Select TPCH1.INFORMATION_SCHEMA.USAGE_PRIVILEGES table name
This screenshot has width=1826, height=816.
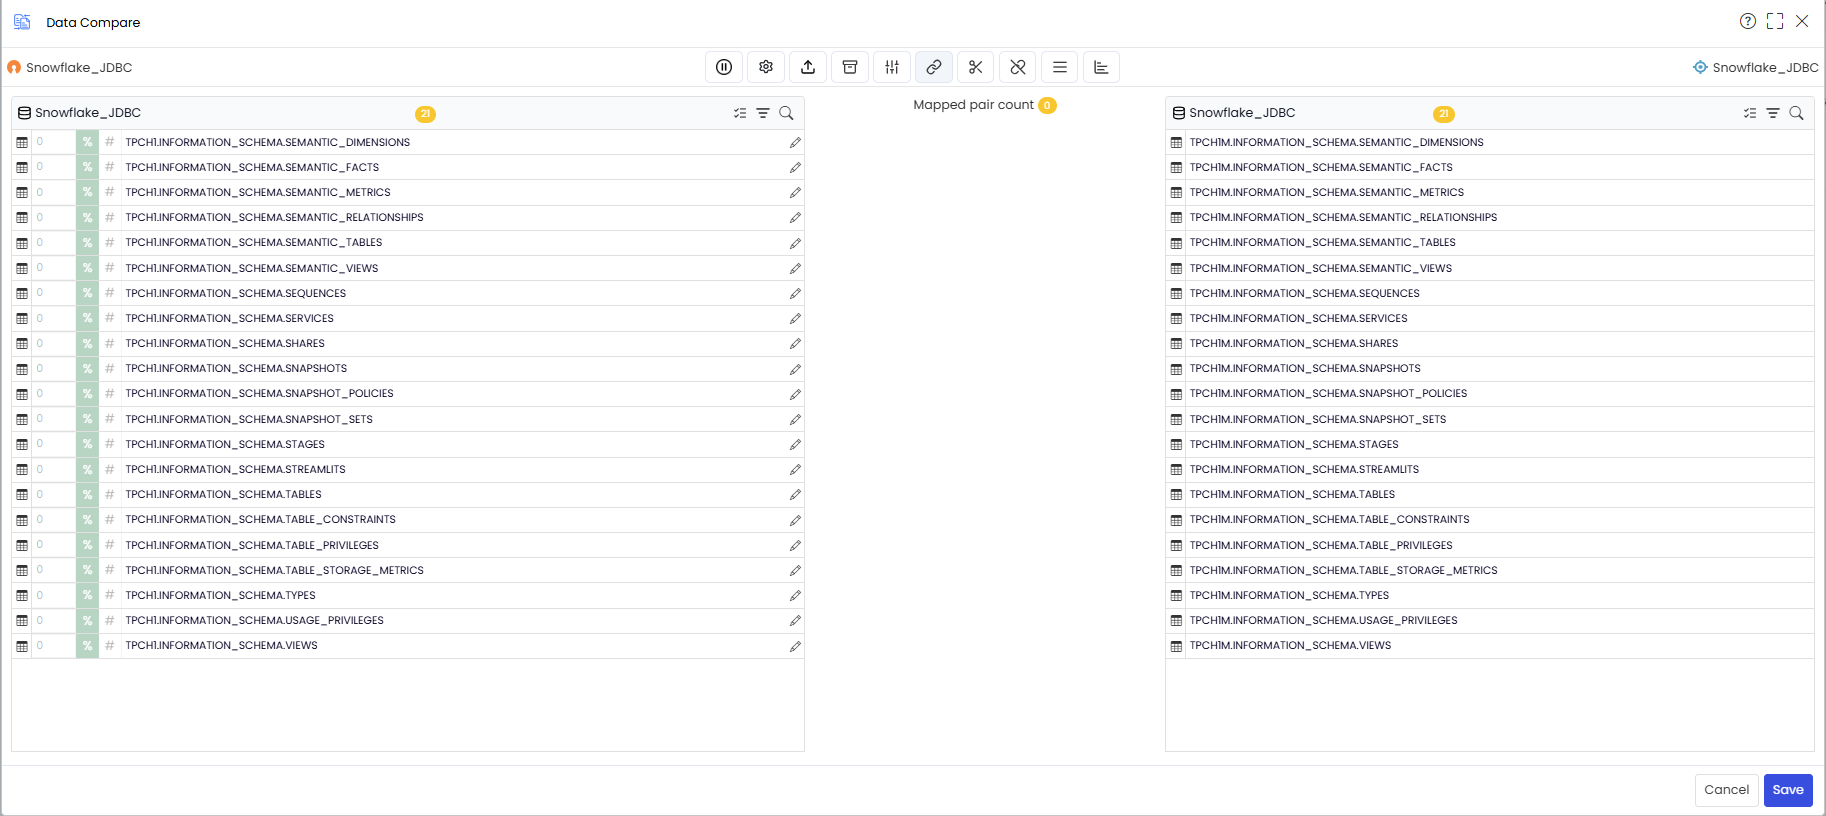pos(254,620)
